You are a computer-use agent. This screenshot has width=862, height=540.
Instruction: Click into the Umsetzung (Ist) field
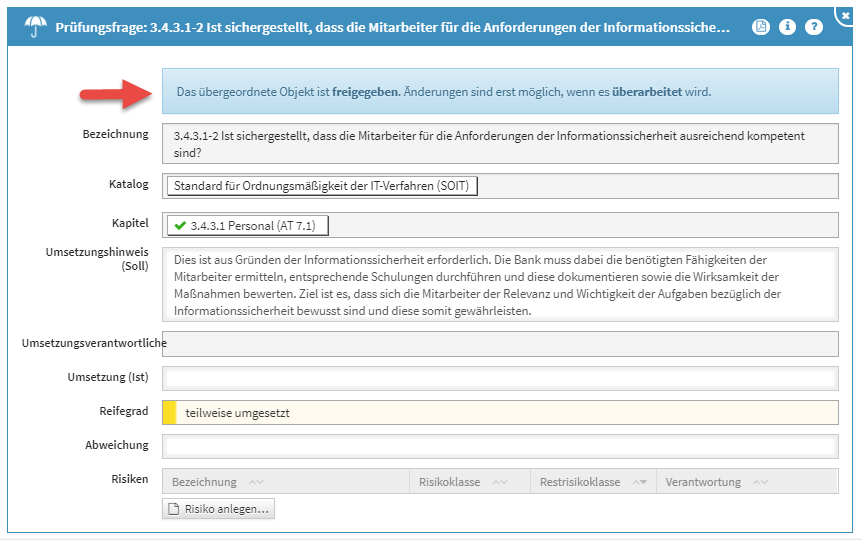(x=500, y=379)
